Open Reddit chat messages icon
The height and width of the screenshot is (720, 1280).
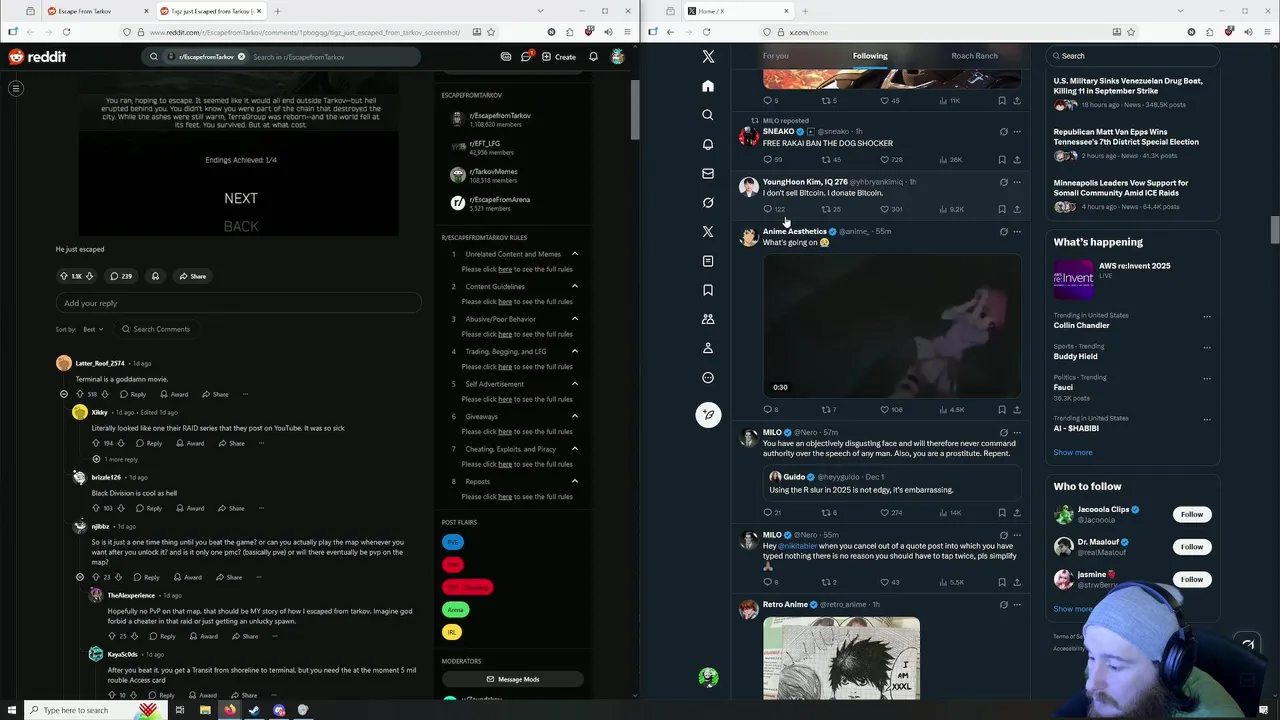[x=526, y=57]
